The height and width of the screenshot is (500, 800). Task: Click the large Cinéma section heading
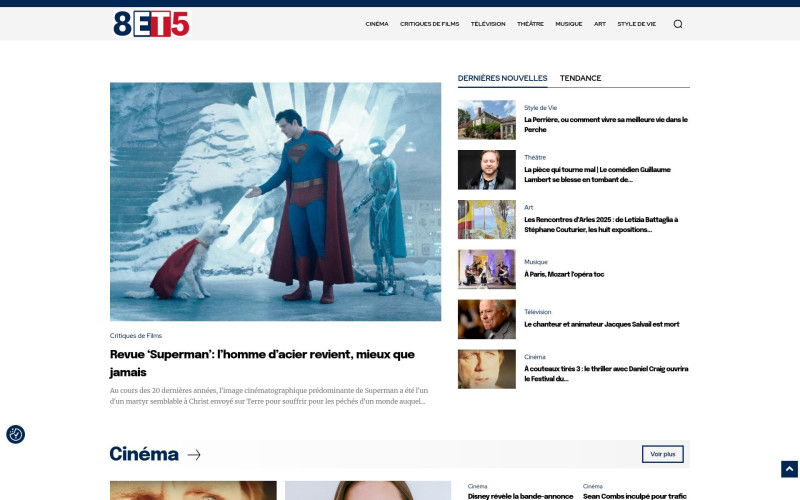click(144, 454)
